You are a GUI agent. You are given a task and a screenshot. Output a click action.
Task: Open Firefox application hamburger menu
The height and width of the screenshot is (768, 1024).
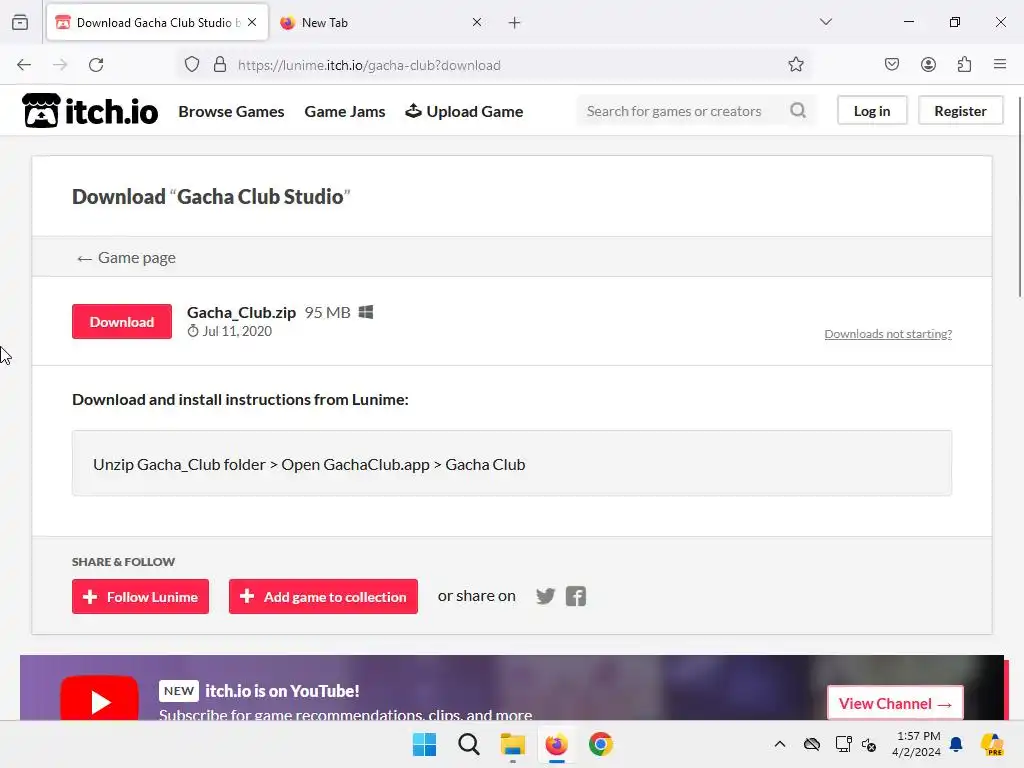1000,65
